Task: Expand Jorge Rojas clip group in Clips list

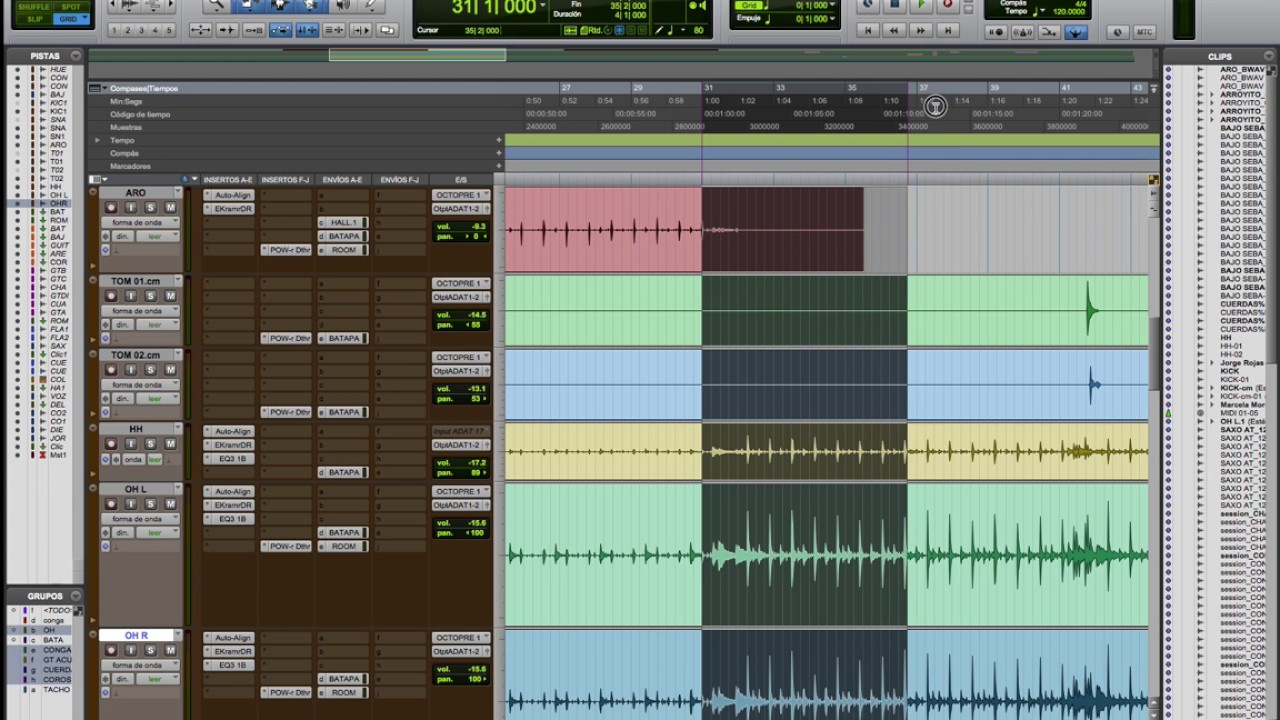Action: click(x=1213, y=362)
